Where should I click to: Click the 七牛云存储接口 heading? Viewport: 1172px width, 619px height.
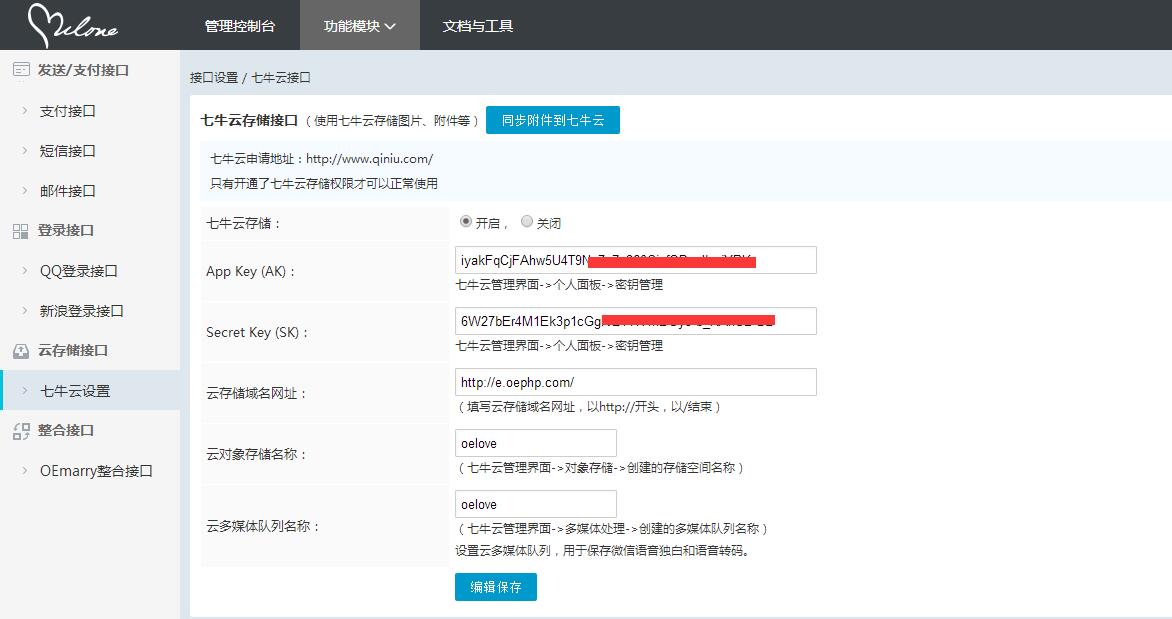pos(249,120)
